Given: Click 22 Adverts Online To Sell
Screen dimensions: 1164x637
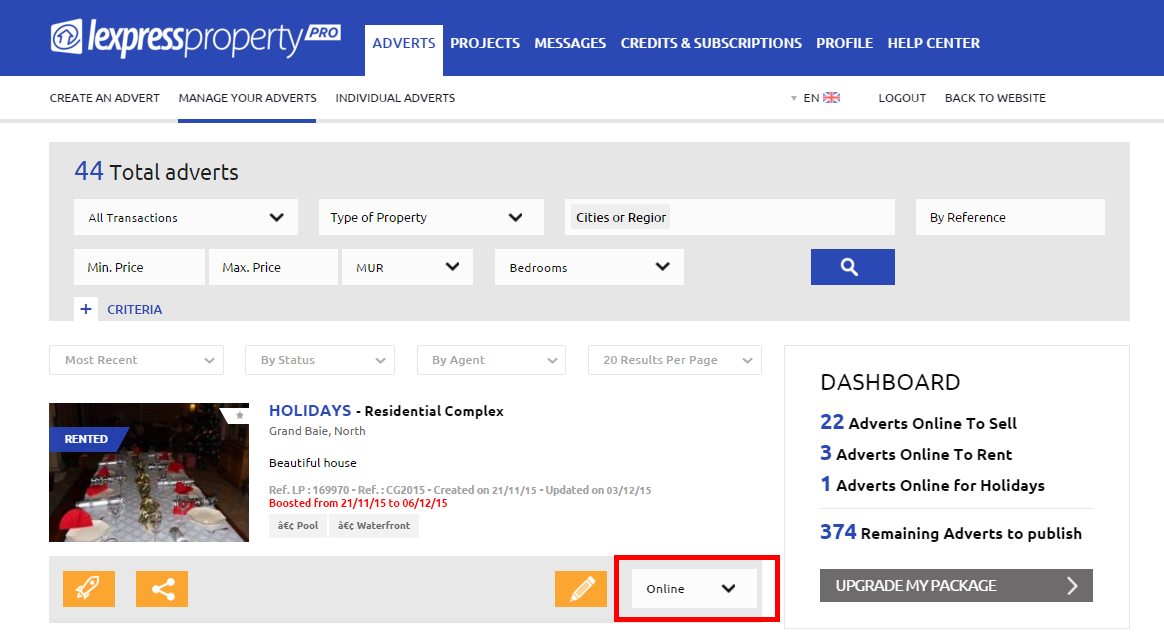Looking at the screenshot, I should coord(918,422).
